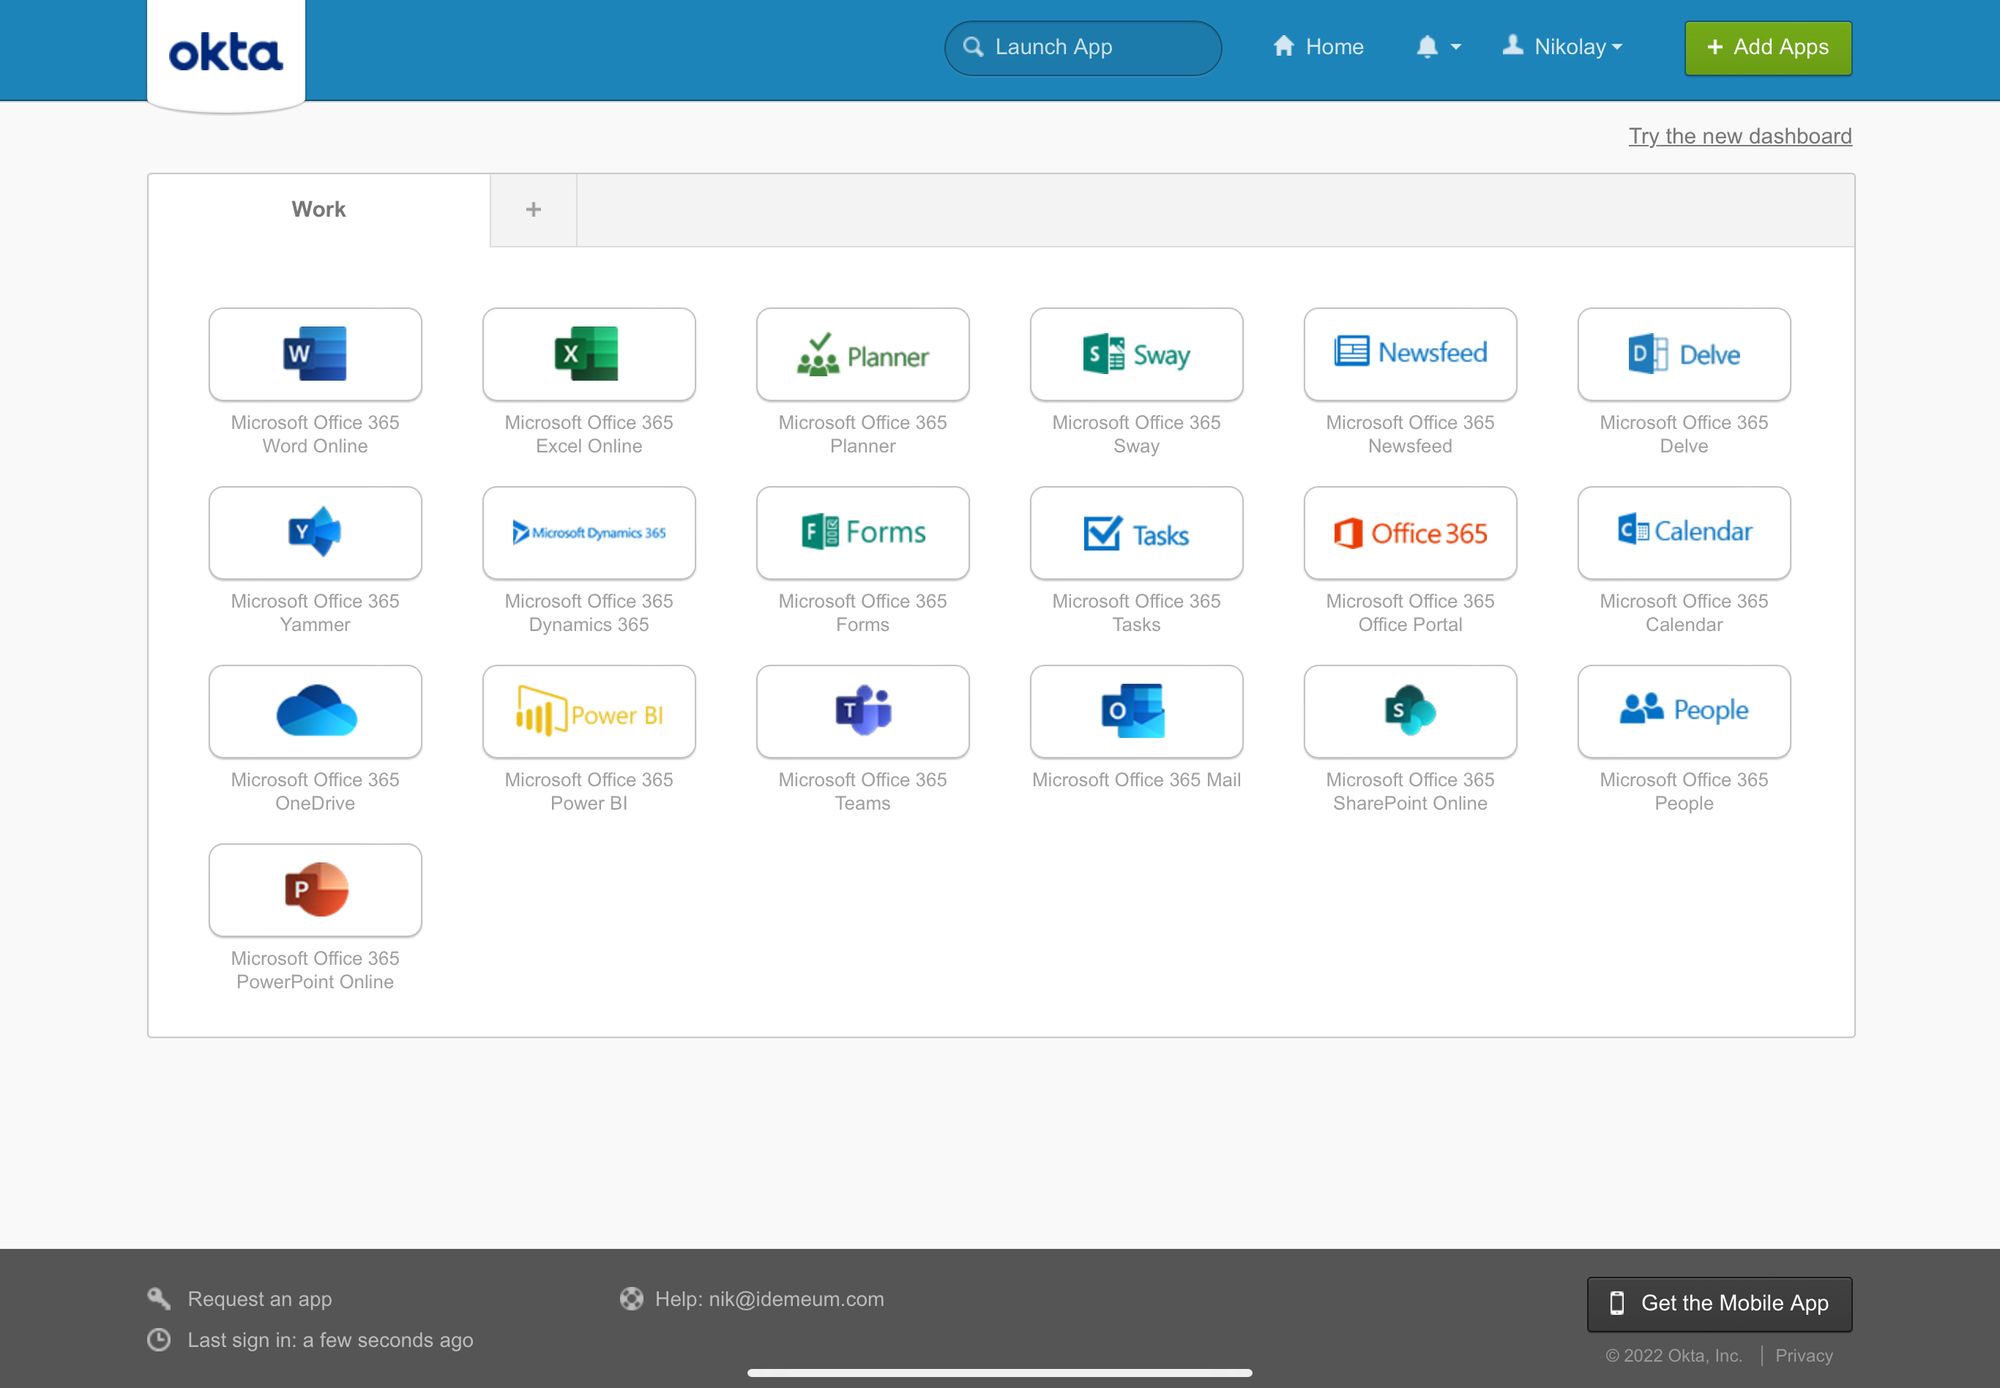
Task: Open Microsoft Office 365 Word Online app
Action: click(315, 354)
